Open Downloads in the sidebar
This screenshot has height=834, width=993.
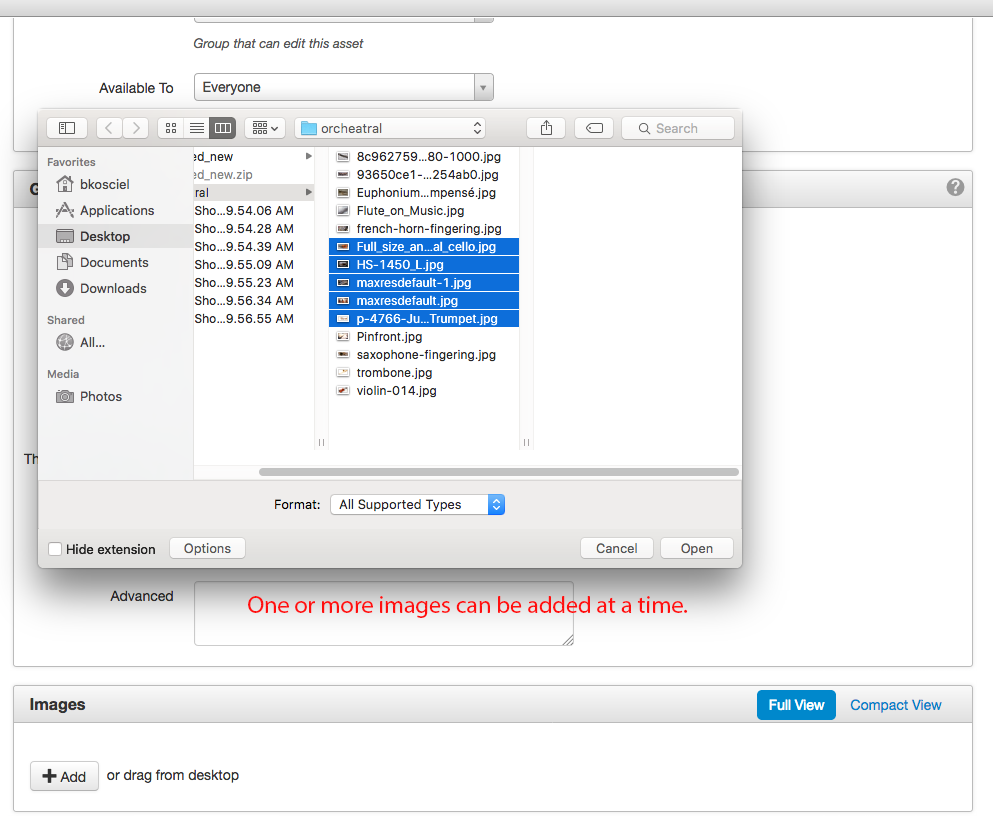click(101, 288)
